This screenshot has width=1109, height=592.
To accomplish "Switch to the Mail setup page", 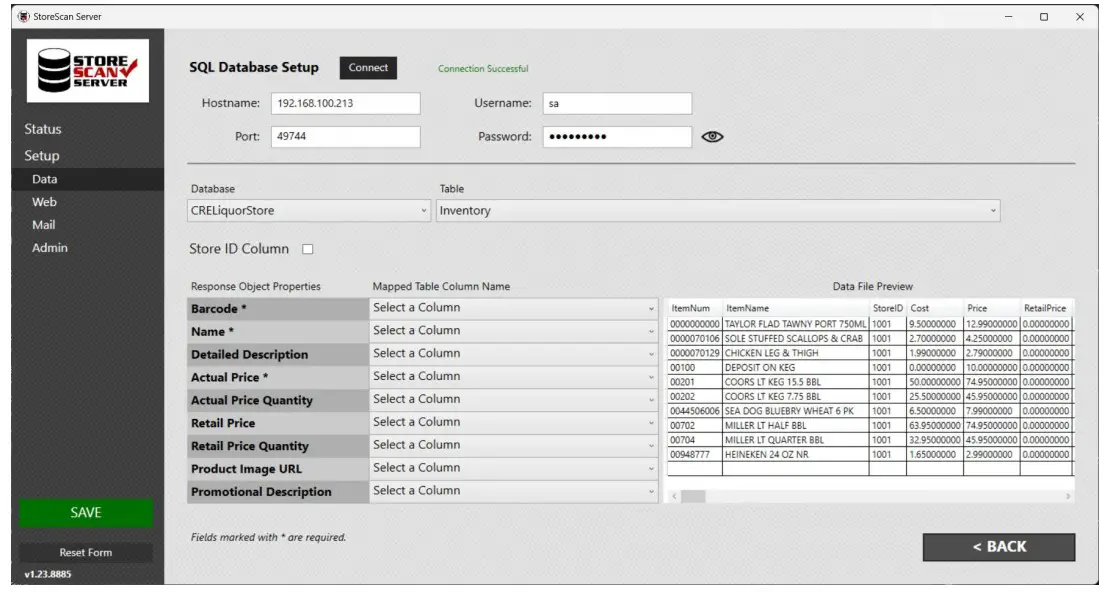I will pyautogui.click(x=43, y=225).
